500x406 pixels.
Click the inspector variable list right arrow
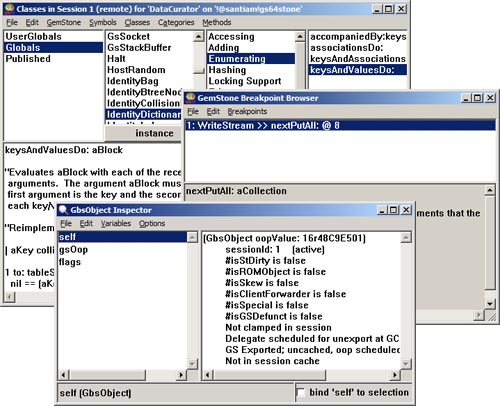click(181, 375)
